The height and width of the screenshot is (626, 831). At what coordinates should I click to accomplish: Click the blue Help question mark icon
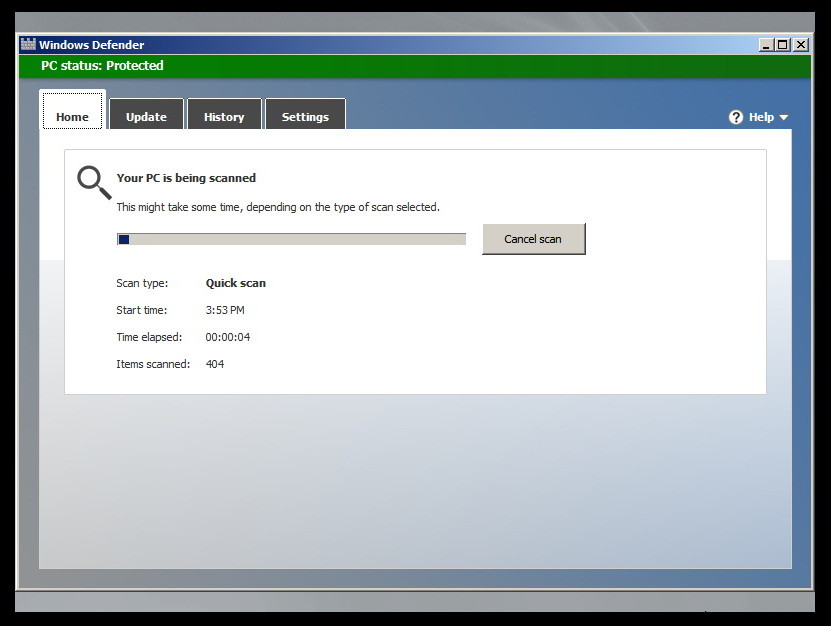coord(735,116)
